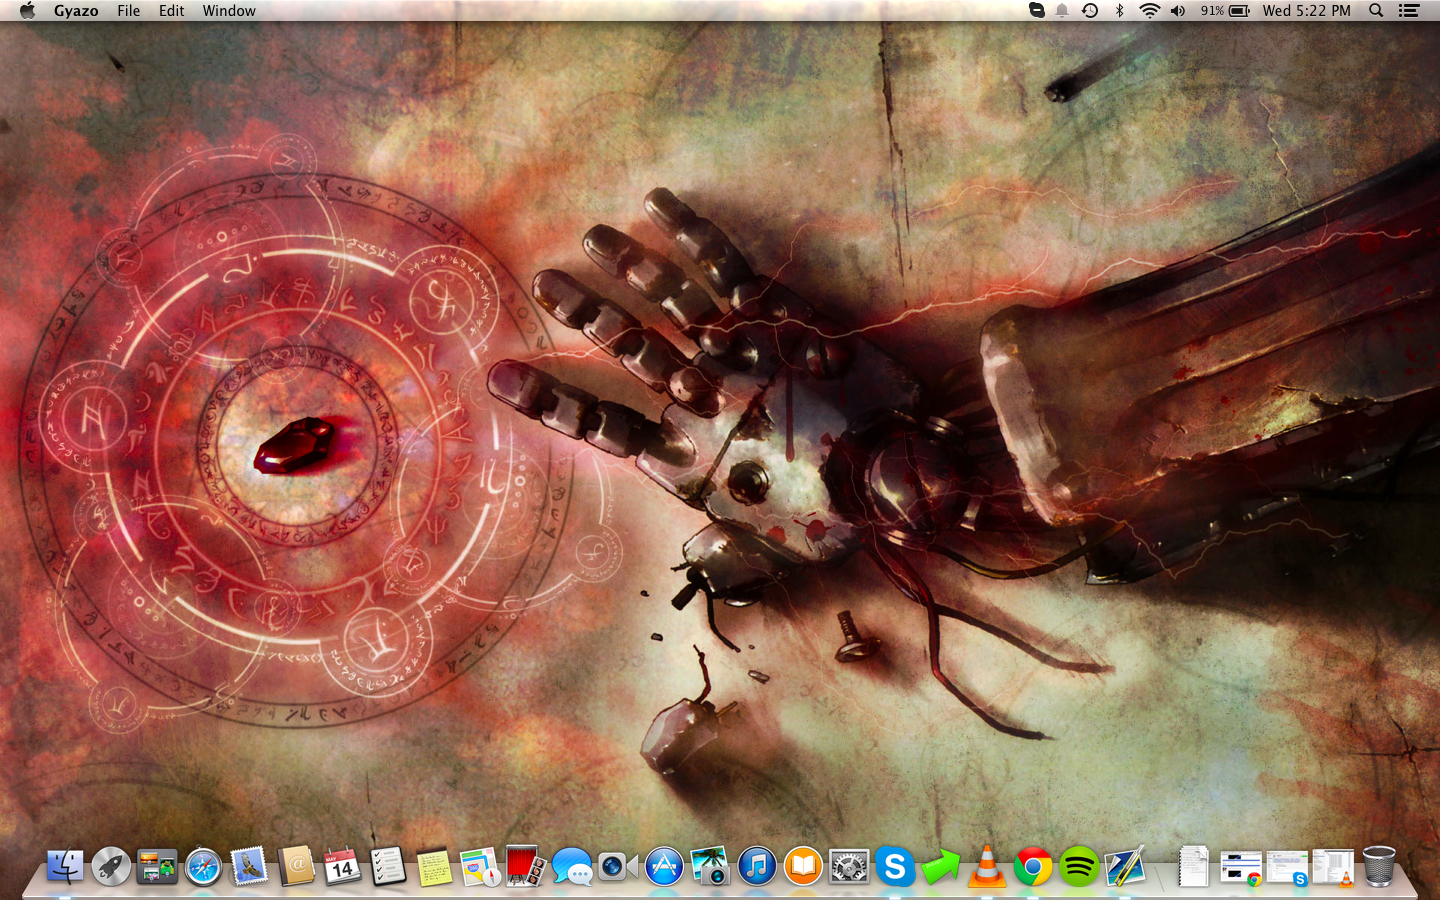Screen dimensions: 1440x900
Task: Click the volume speaker icon
Action: click(1178, 11)
